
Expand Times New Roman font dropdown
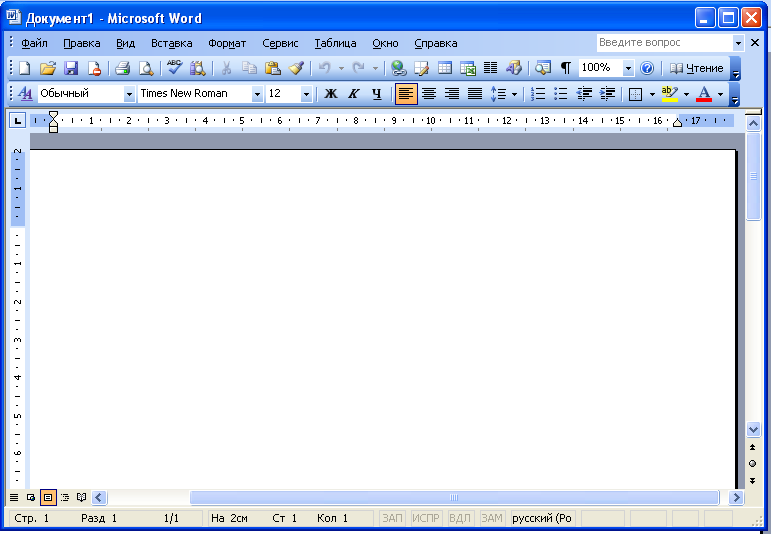click(x=257, y=93)
